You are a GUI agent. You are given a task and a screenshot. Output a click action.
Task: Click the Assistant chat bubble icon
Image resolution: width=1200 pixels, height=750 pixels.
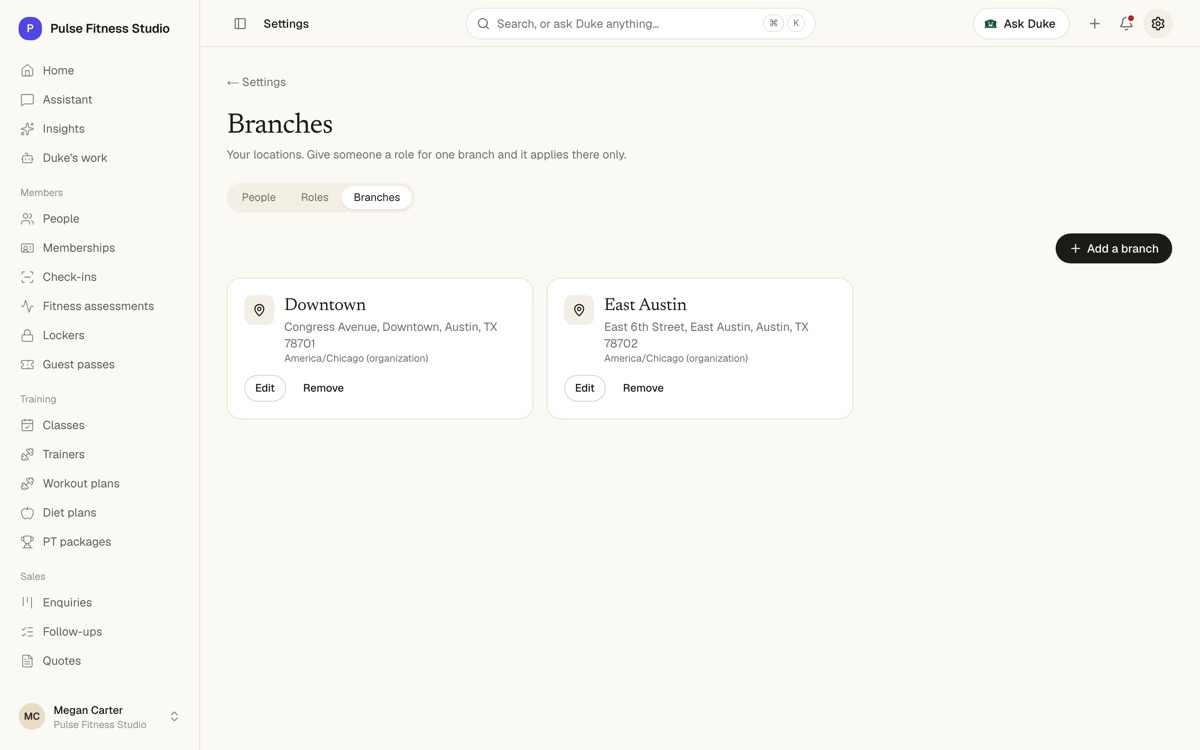point(27,100)
